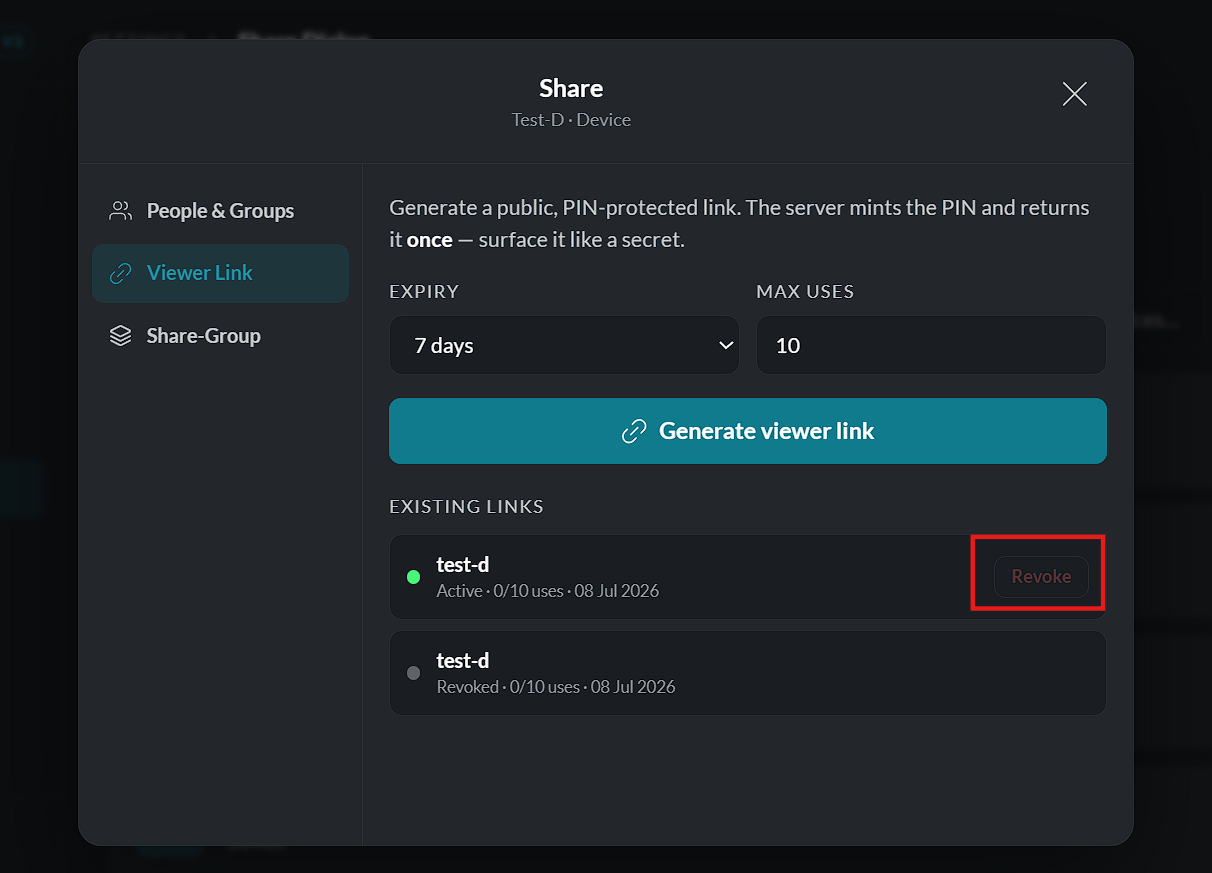This screenshot has height=873, width=1212.
Task: Click the grey status dot of revoked test-d
Action: [x=414, y=673]
